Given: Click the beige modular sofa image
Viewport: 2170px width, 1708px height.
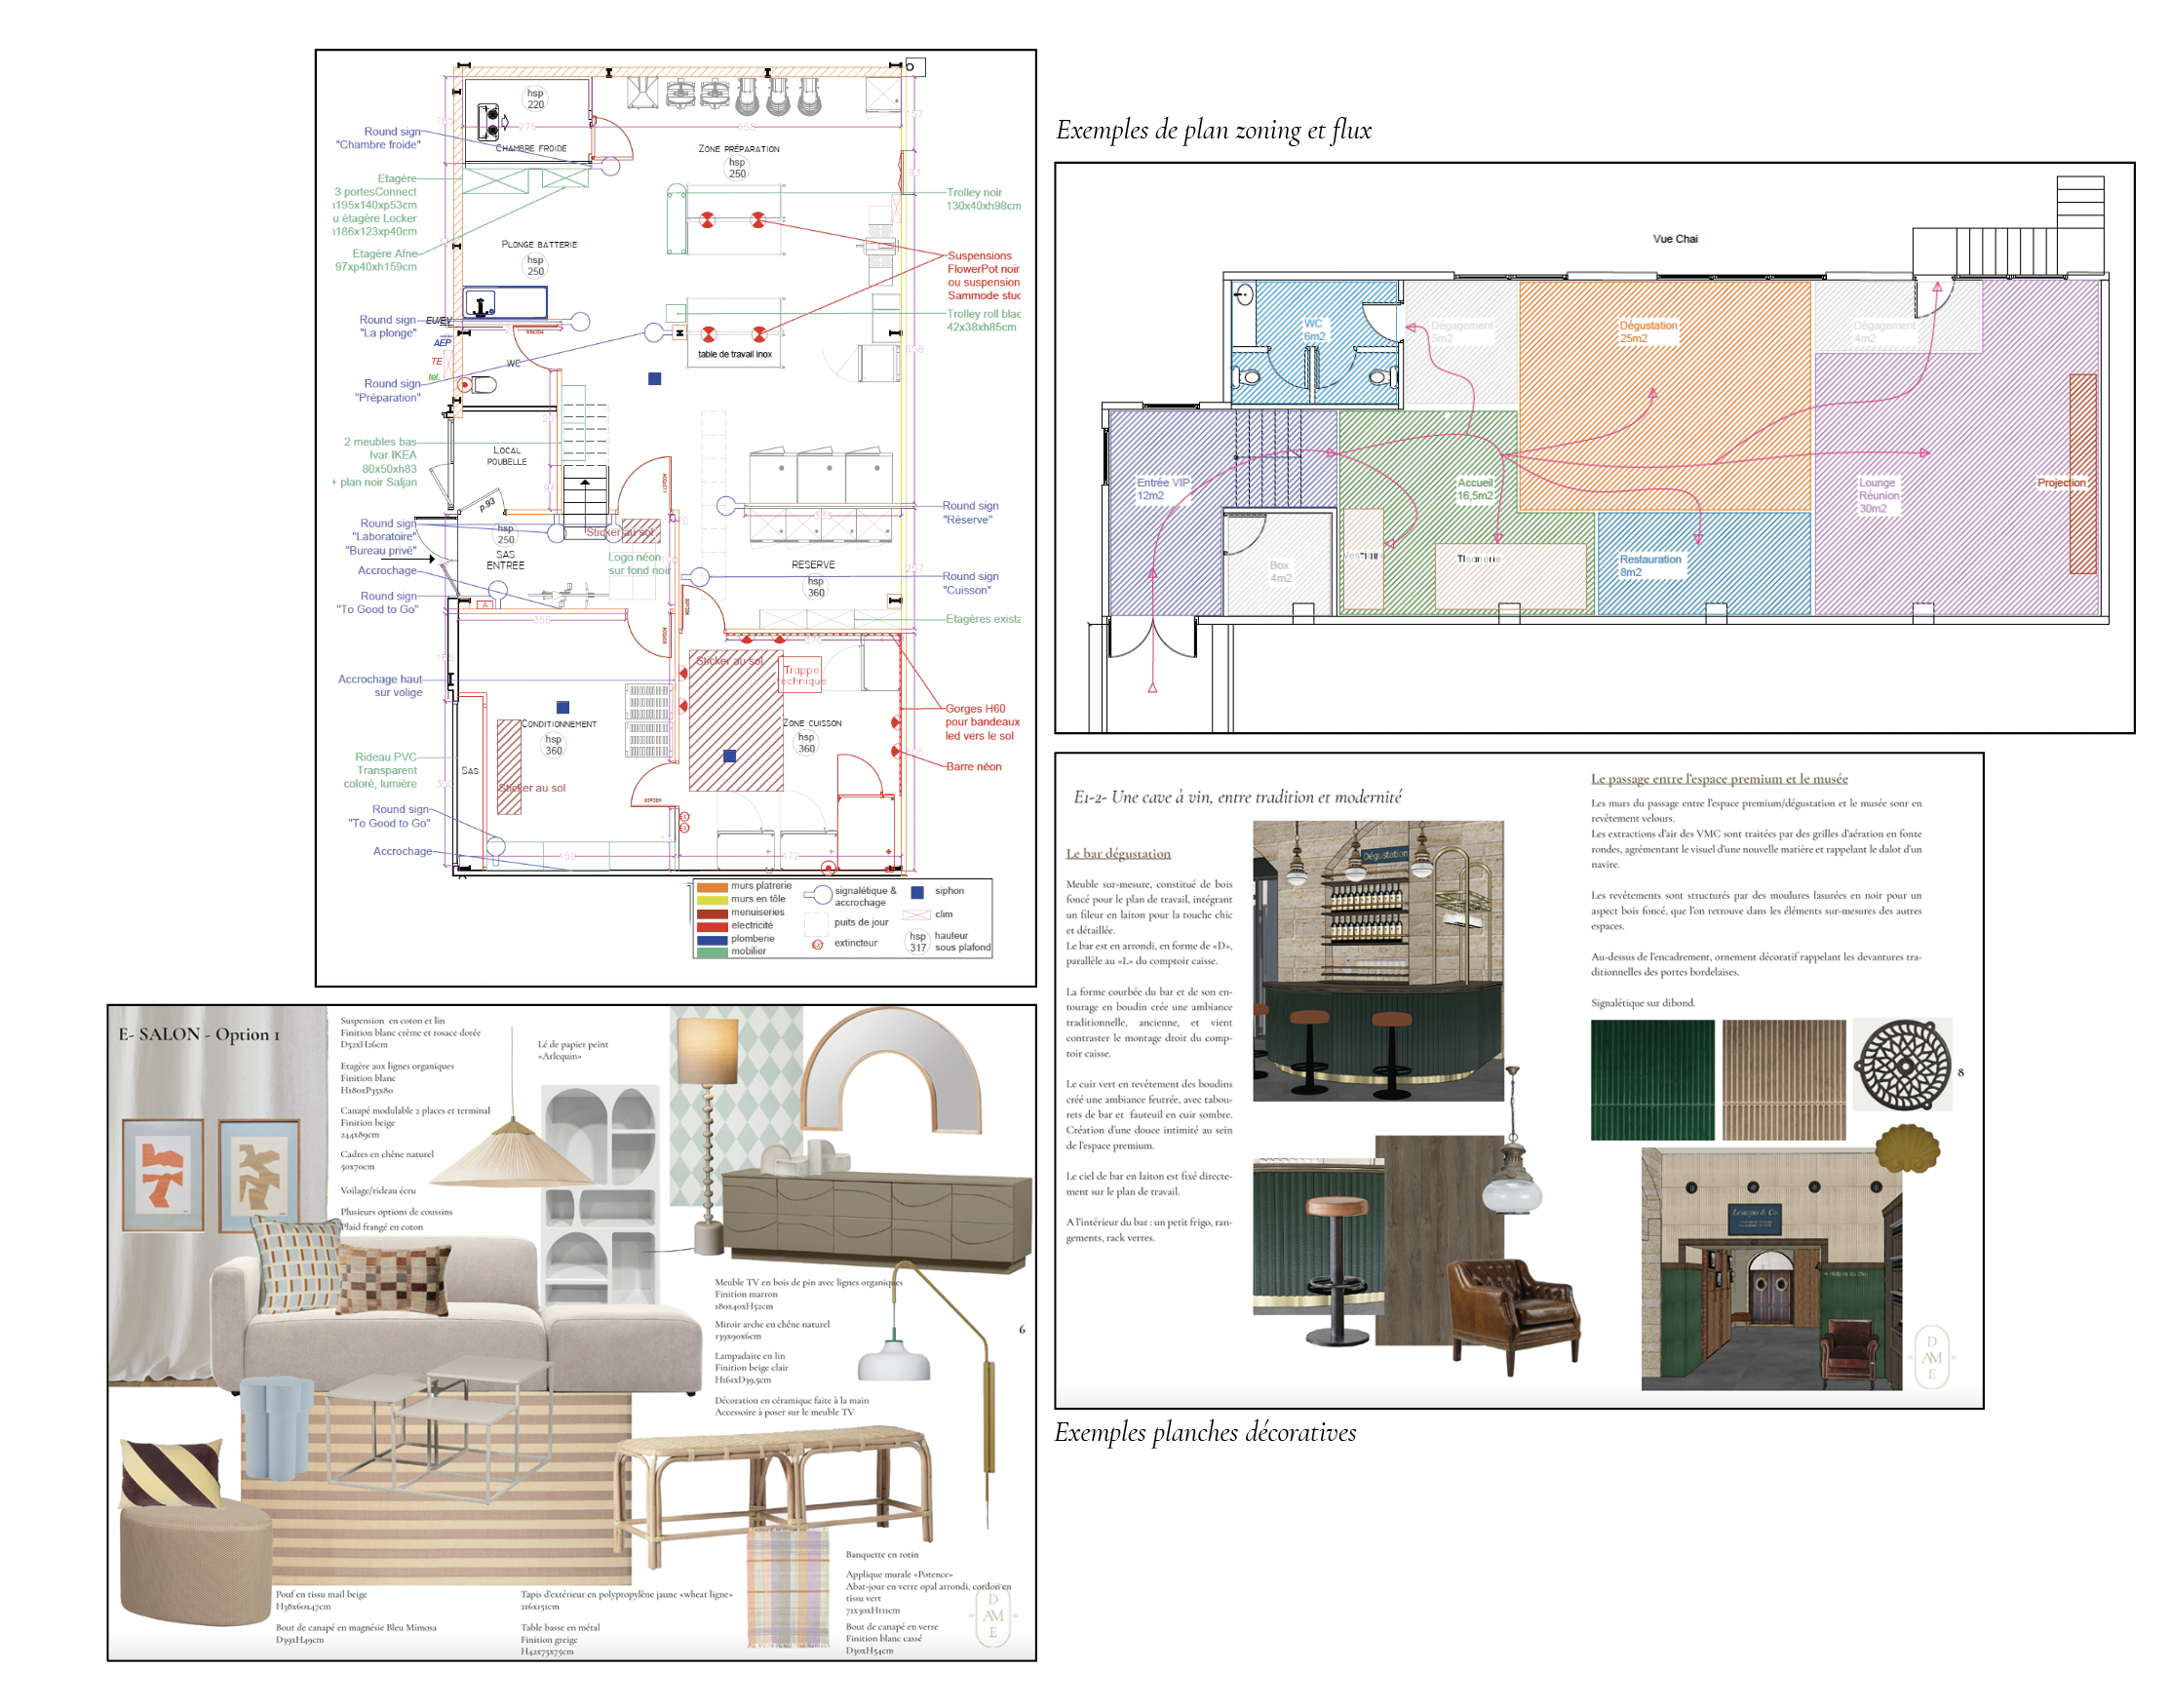Looking at the screenshot, I should click(x=455, y=1314).
